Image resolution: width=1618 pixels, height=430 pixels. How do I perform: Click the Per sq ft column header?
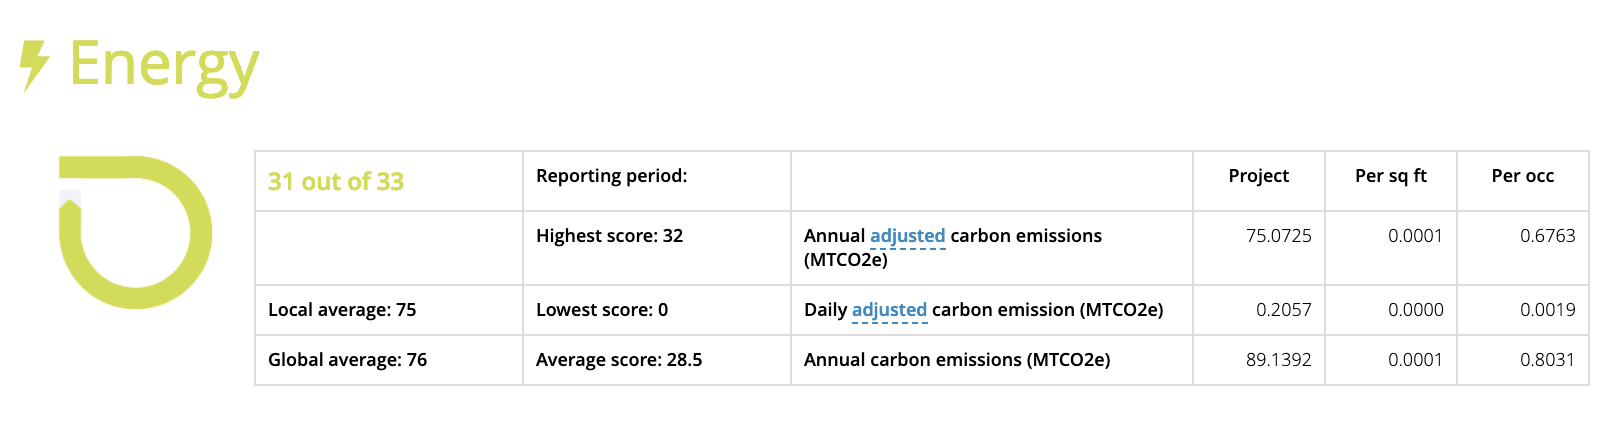click(1391, 176)
